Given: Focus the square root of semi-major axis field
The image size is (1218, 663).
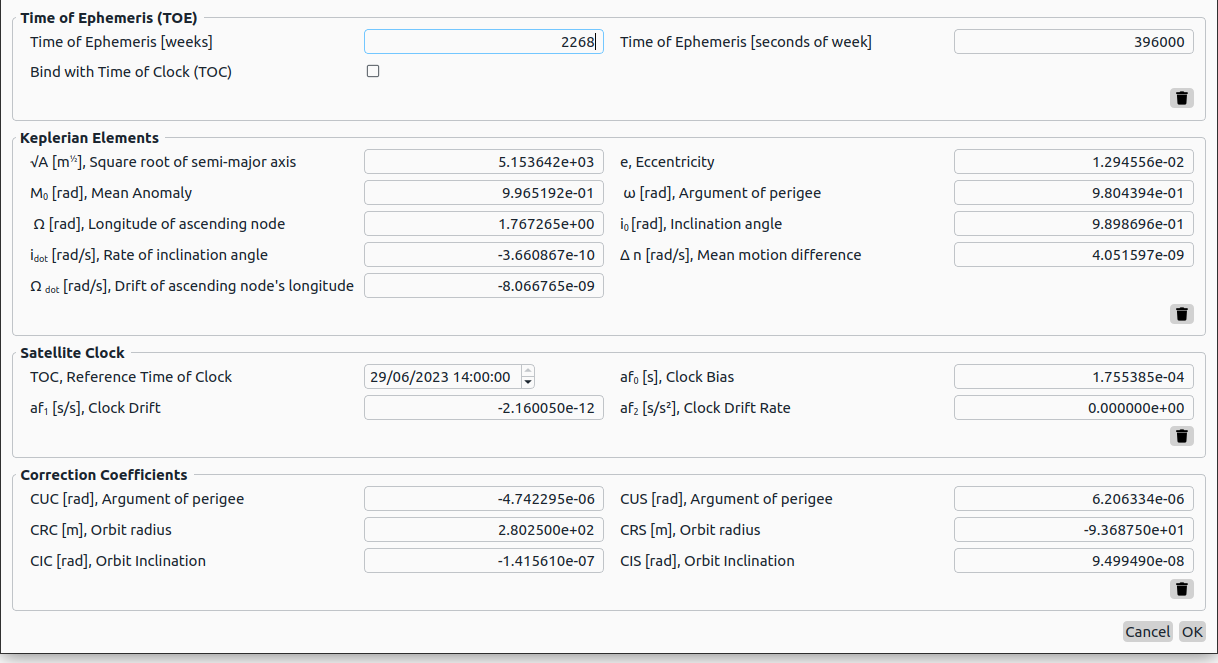Looking at the screenshot, I should click(x=483, y=162).
